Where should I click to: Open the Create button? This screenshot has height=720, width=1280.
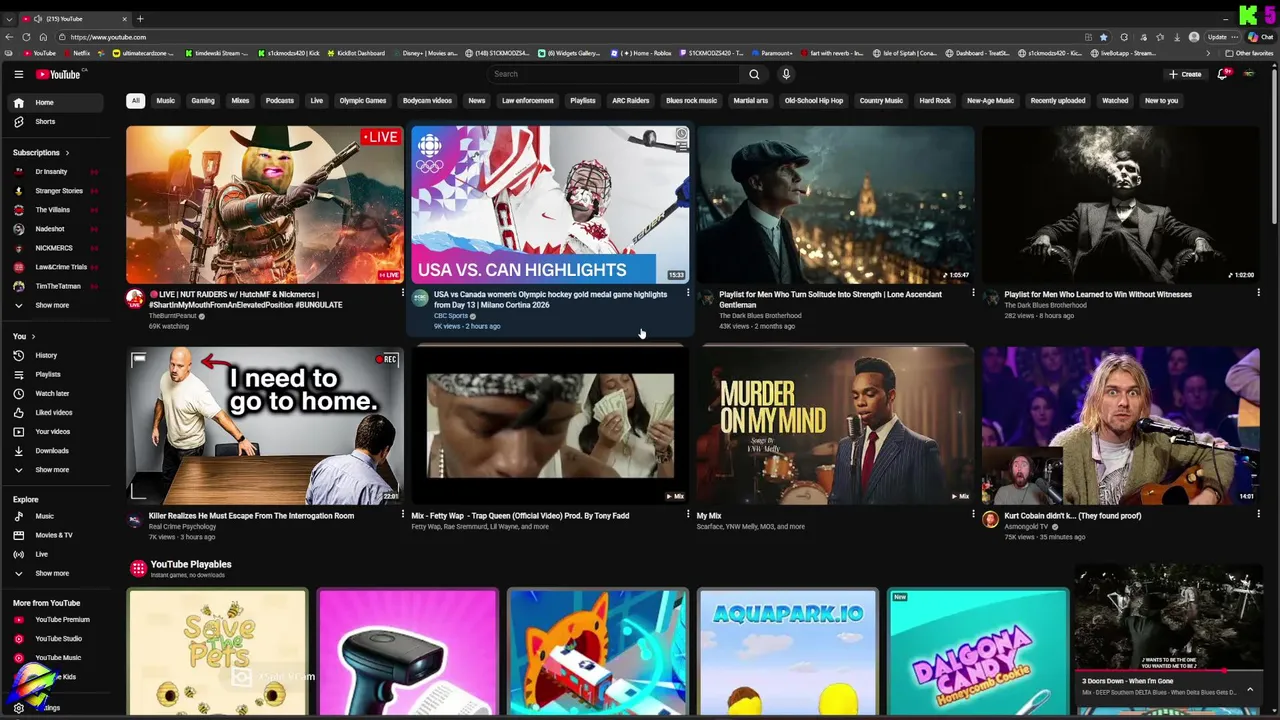click(x=1185, y=74)
